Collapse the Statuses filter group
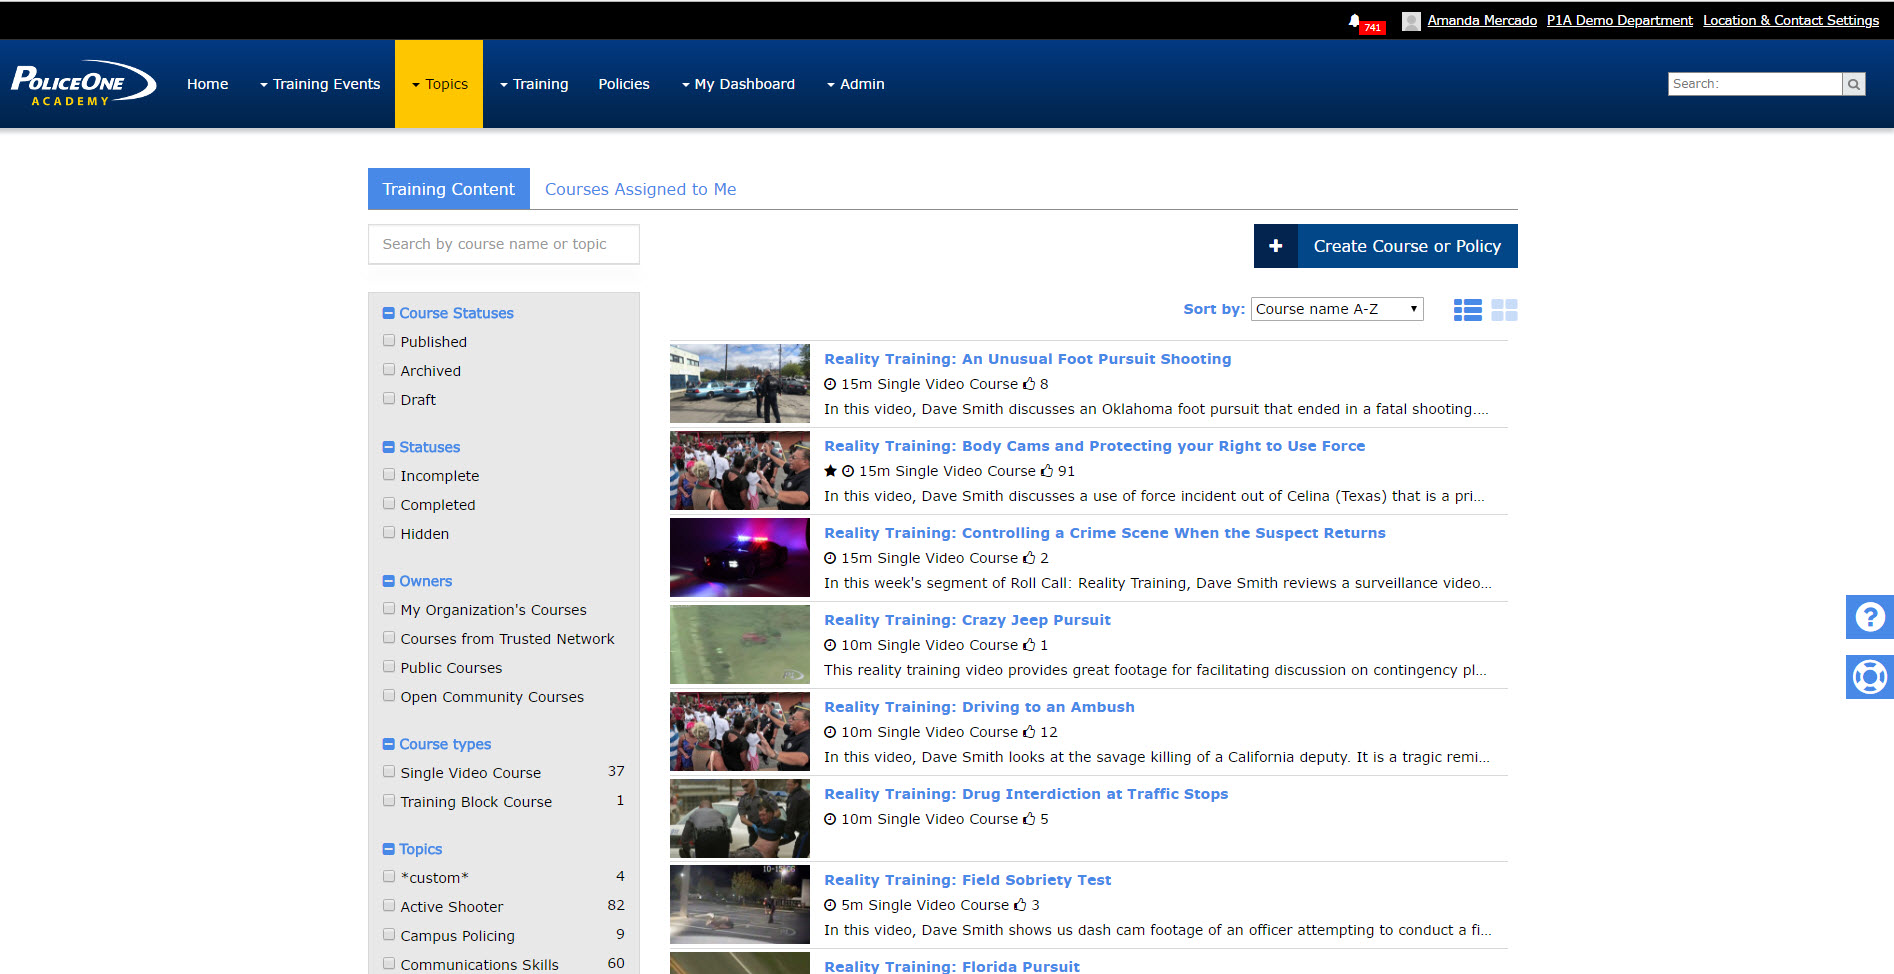 [389, 447]
